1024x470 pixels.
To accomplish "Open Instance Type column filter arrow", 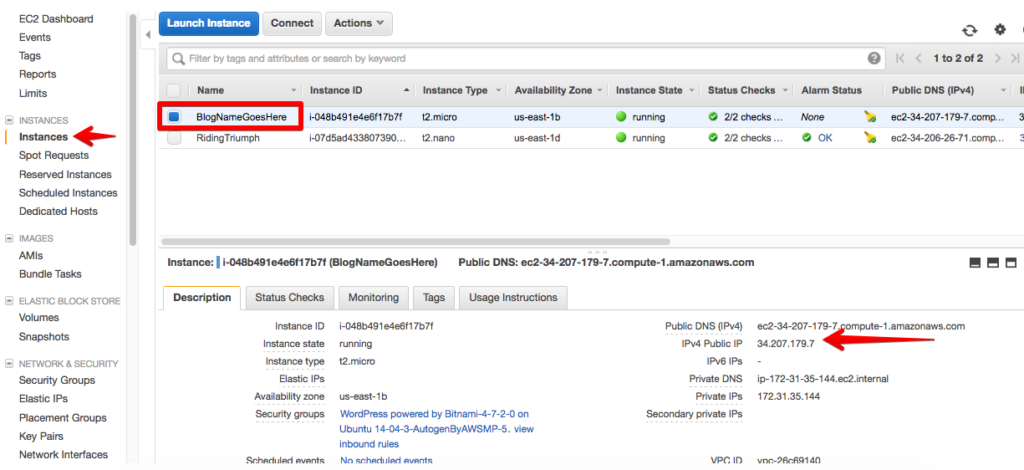I will (499, 91).
